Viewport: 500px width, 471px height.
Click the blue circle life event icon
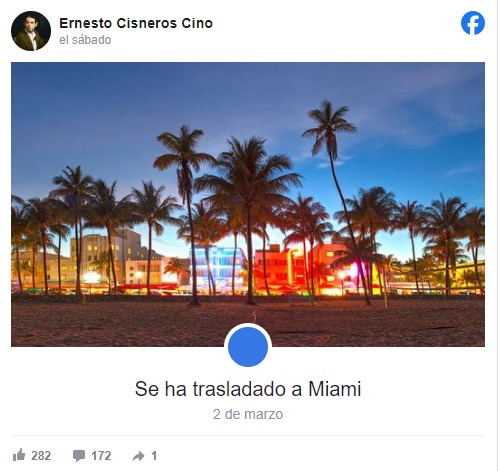tap(248, 347)
